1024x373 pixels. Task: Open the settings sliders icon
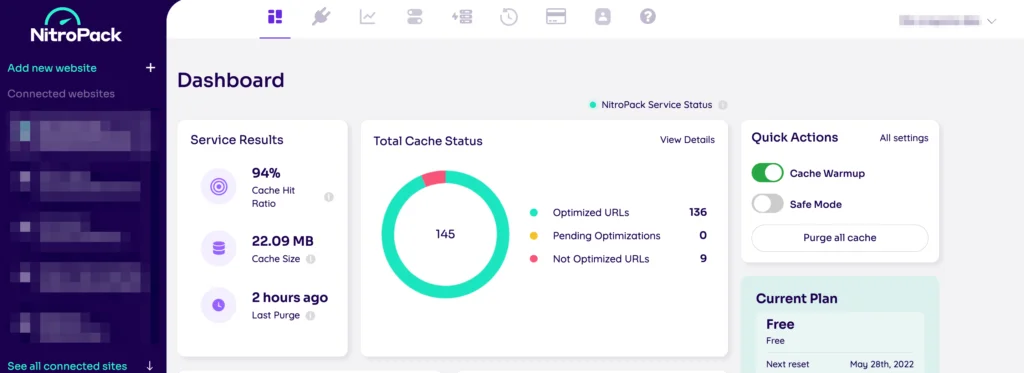coord(415,17)
